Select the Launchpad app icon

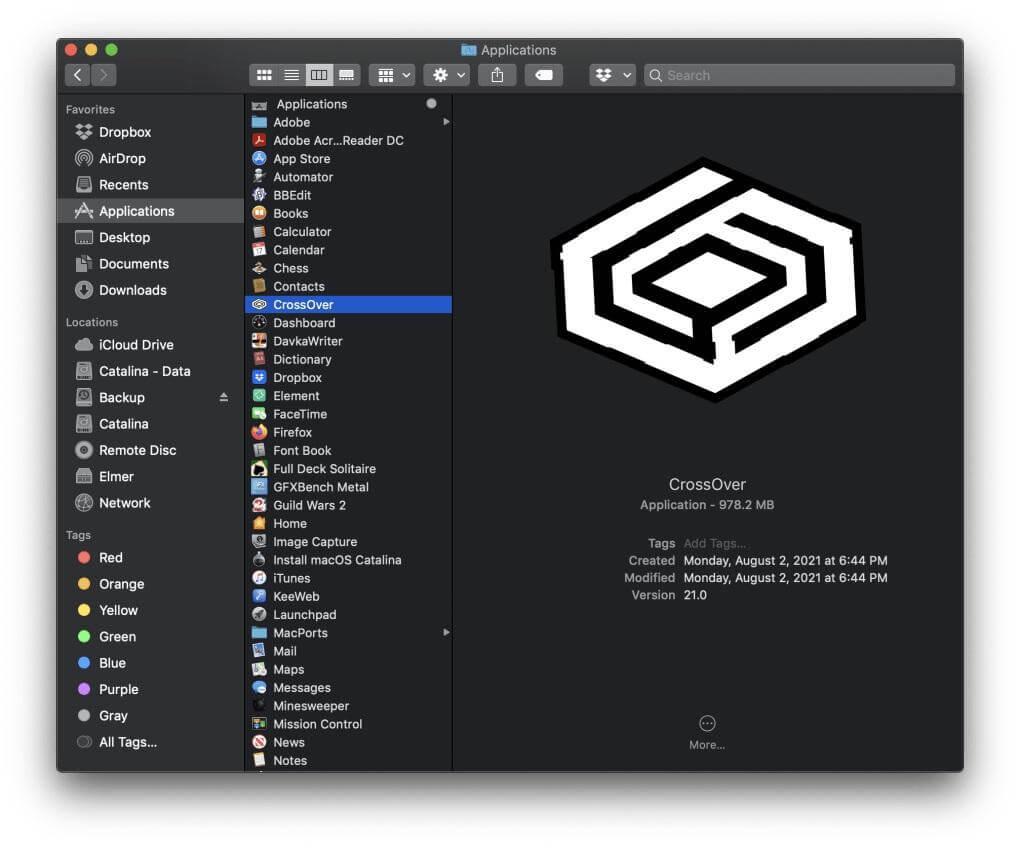(x=259, y=614)
